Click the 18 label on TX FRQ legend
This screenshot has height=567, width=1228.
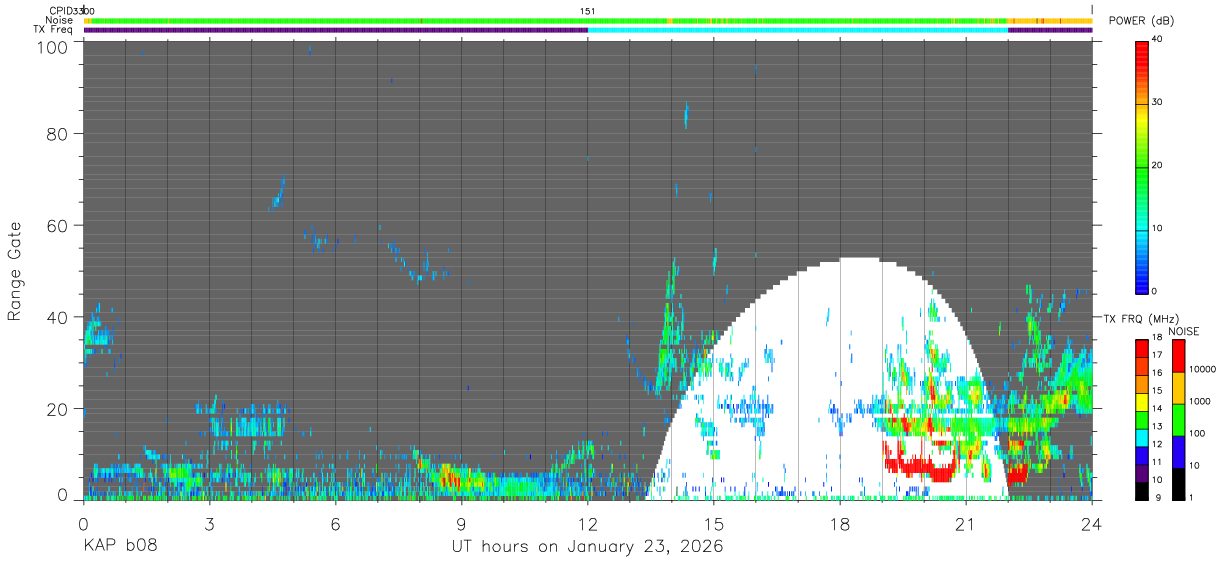coord(1157,338)
